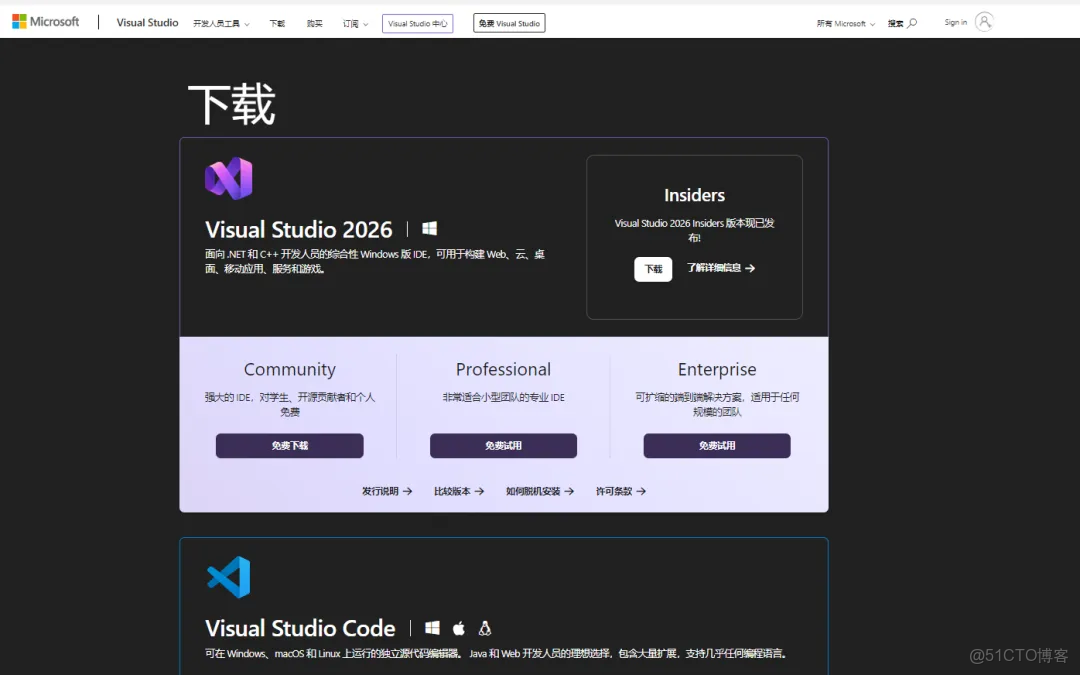Viewport: 1080px width, 675px height.
Task: Open the 订阅 dropdown menu
Action: point(354,22)
